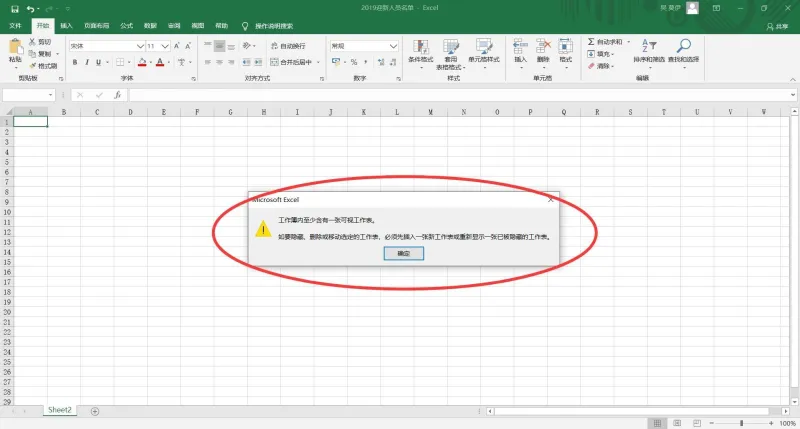
Task: Save the workbook from quick access toolbar
Action: click(x=15, y=9)
